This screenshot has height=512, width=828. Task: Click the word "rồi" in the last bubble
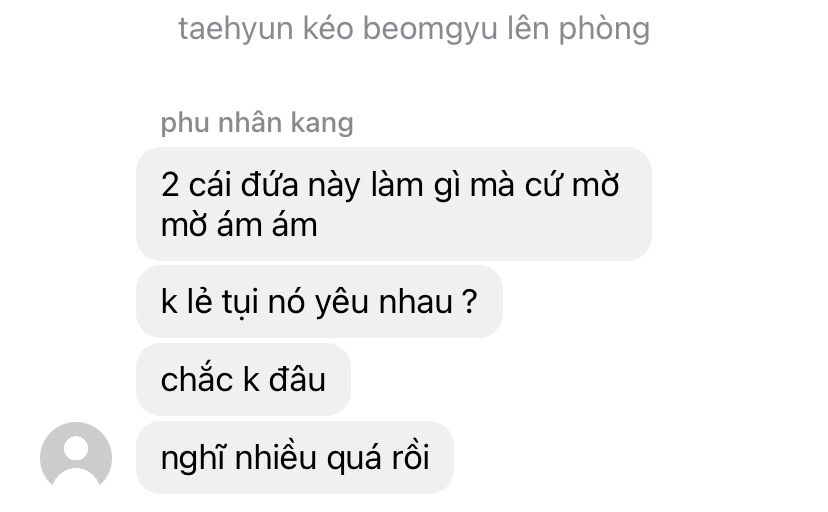point(410,457)
